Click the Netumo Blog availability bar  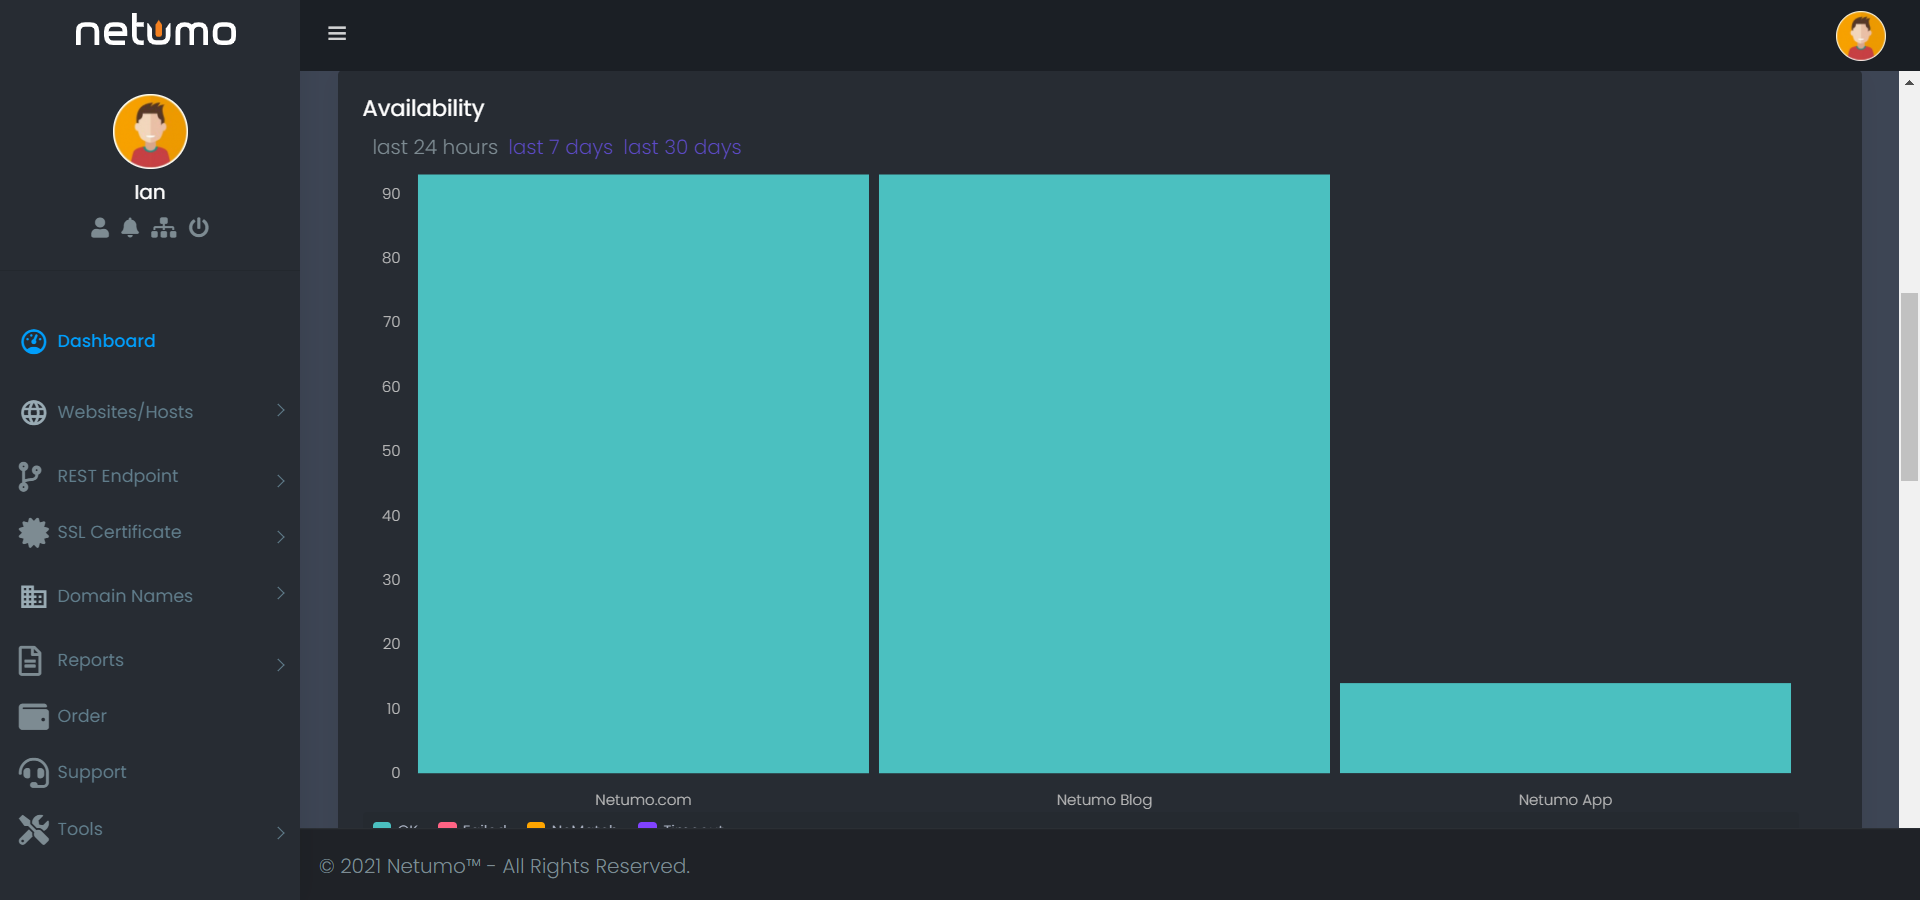click(1104, 474)
